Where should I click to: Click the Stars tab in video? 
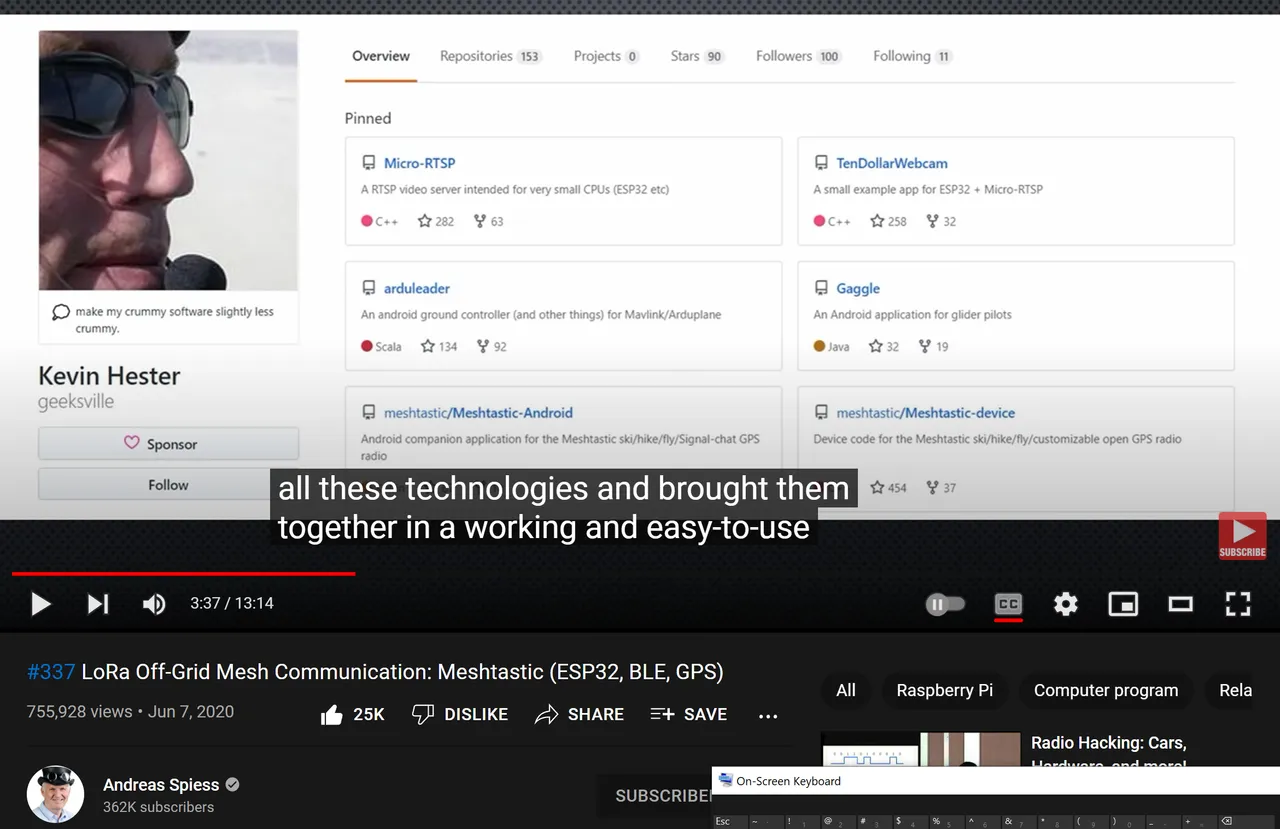pyautogui.click(x=697, y=56)
